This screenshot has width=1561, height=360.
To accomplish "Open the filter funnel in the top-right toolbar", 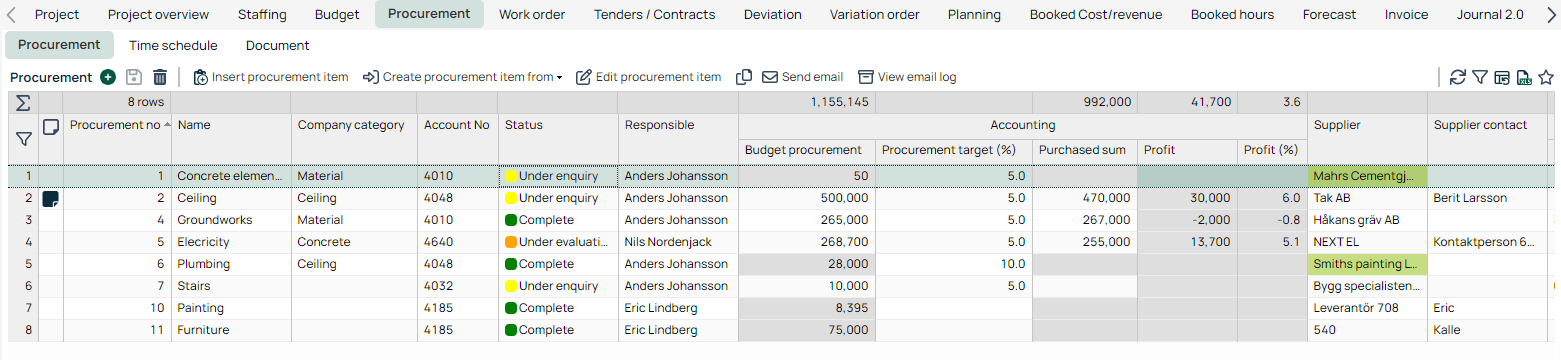I will click(1480, 77).
